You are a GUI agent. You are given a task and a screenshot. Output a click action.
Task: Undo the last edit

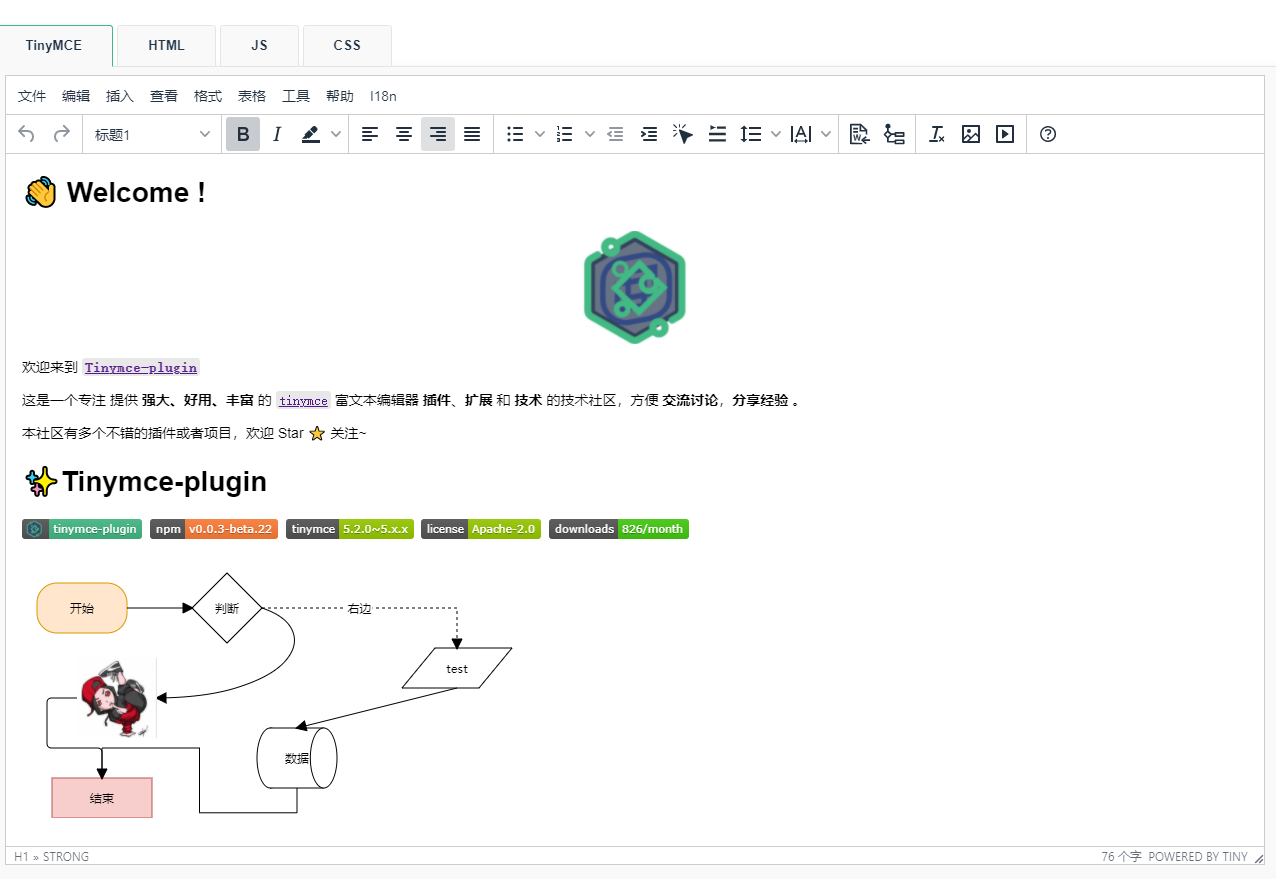pos(27,134)
